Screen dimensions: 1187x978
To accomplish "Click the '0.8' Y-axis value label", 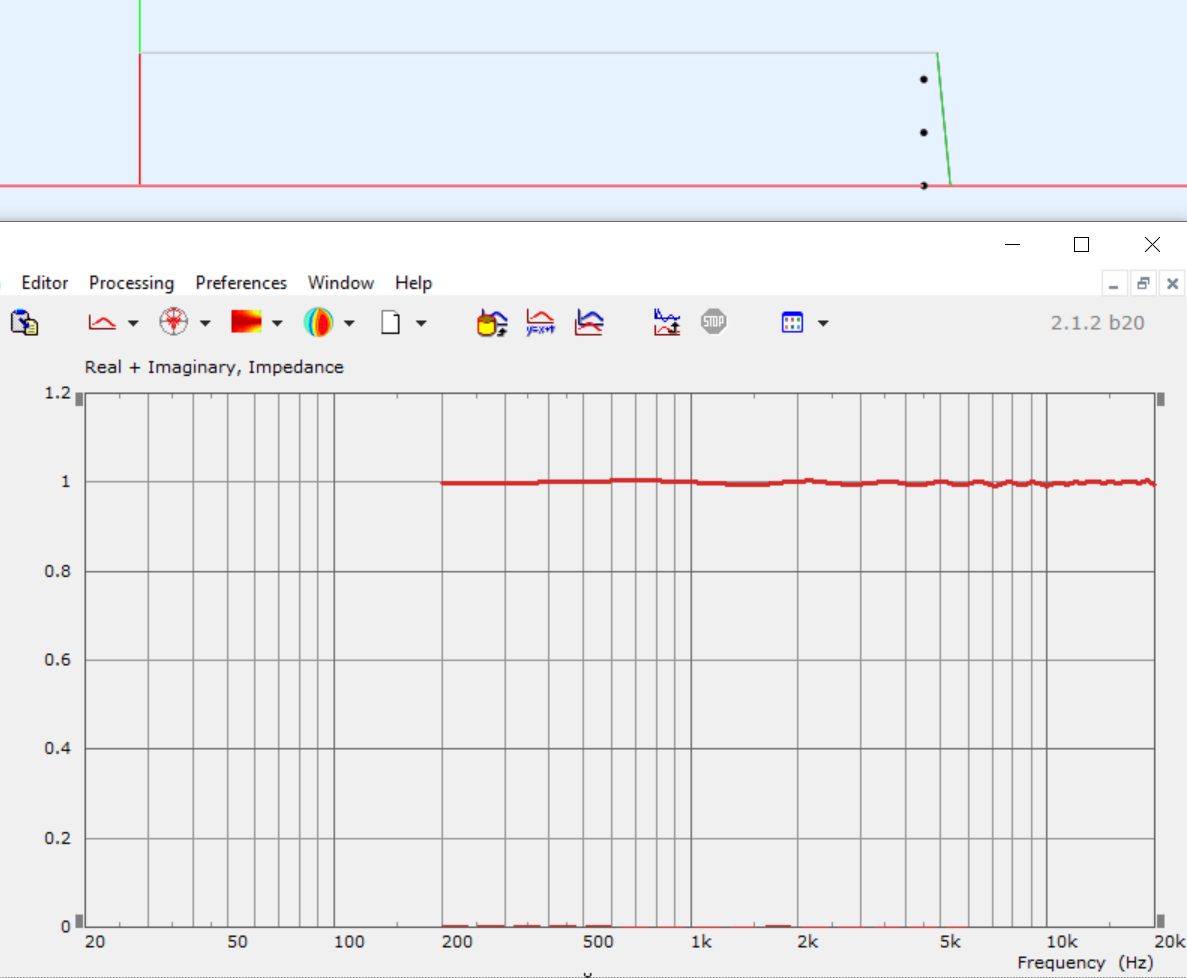I will [58, 572].
